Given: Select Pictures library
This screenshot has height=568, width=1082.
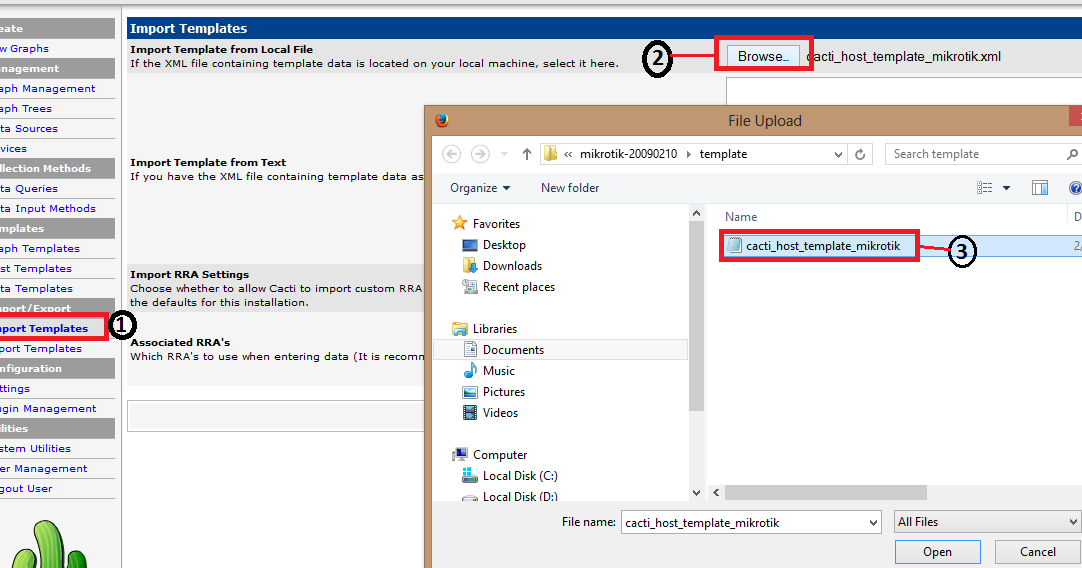Looking at the screenshot, I should 504,392.
